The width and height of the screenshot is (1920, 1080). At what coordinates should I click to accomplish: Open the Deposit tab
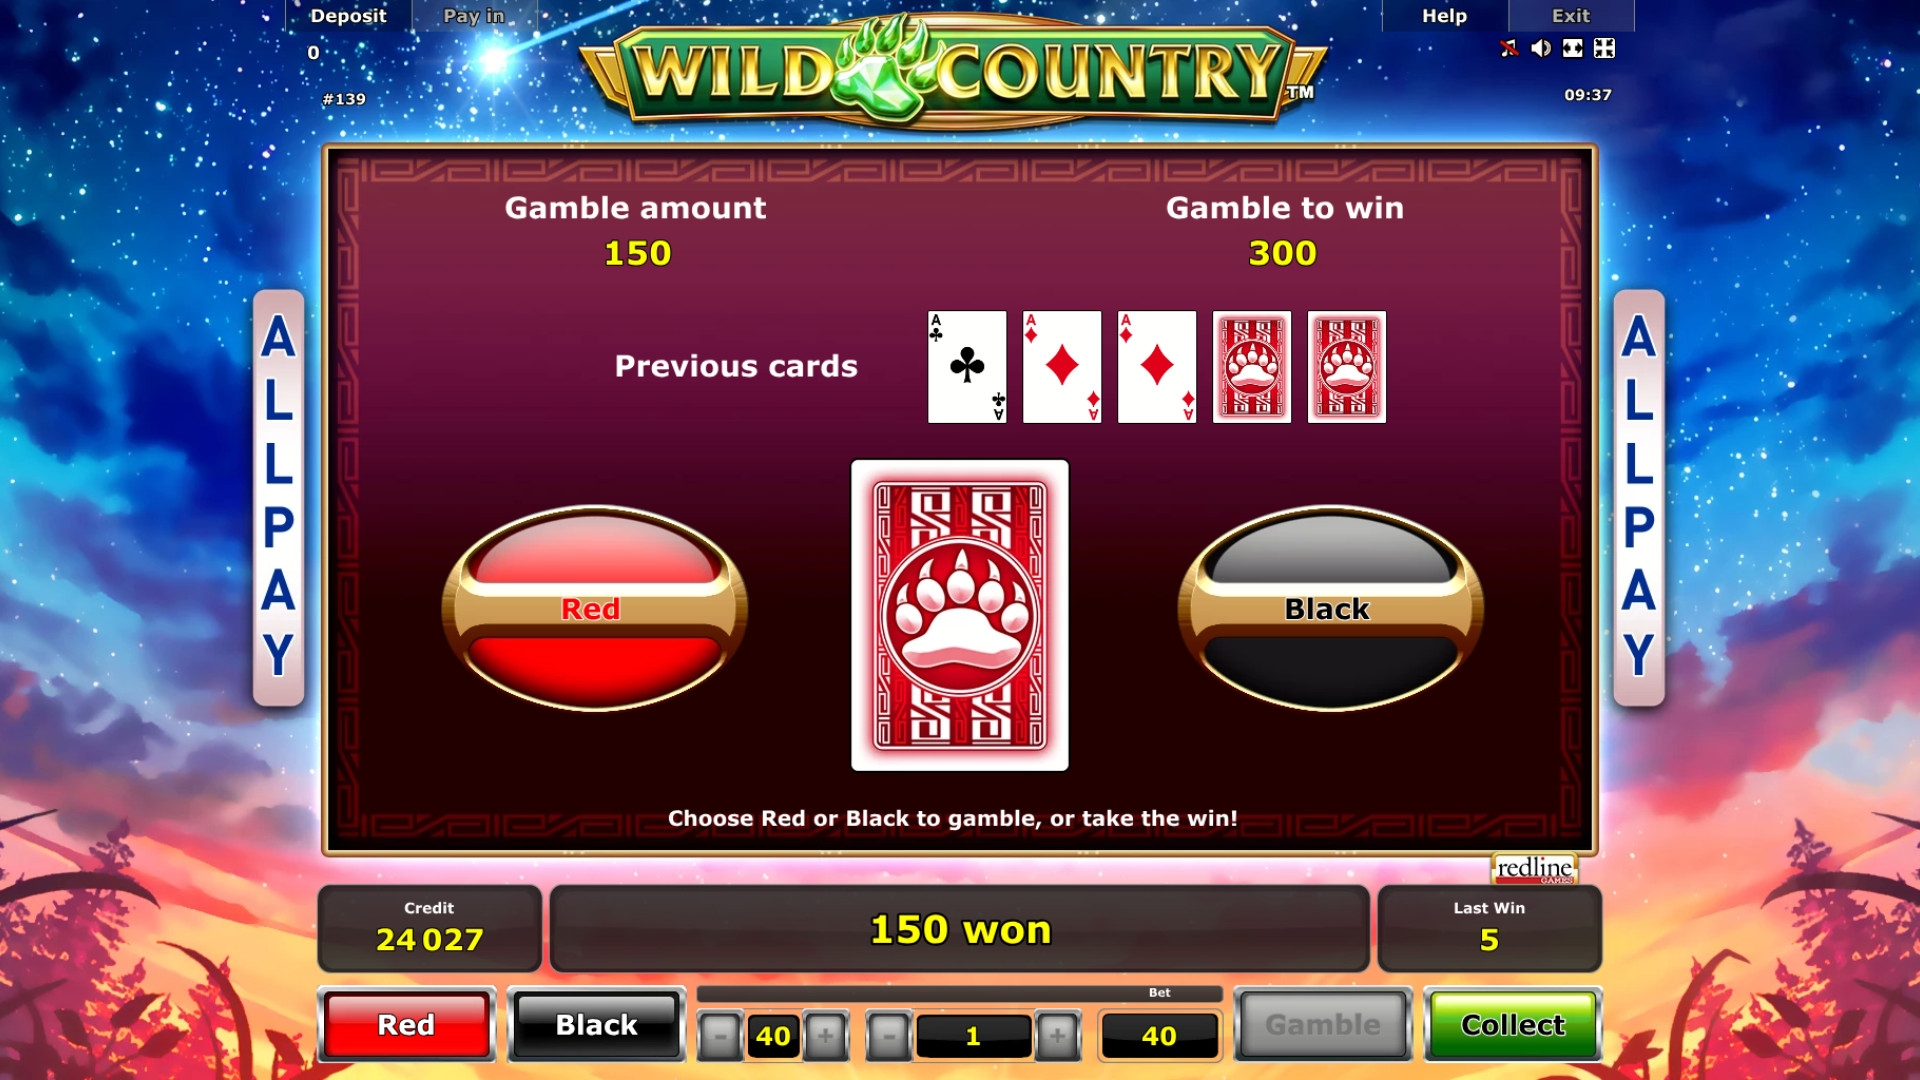point(348,16)
